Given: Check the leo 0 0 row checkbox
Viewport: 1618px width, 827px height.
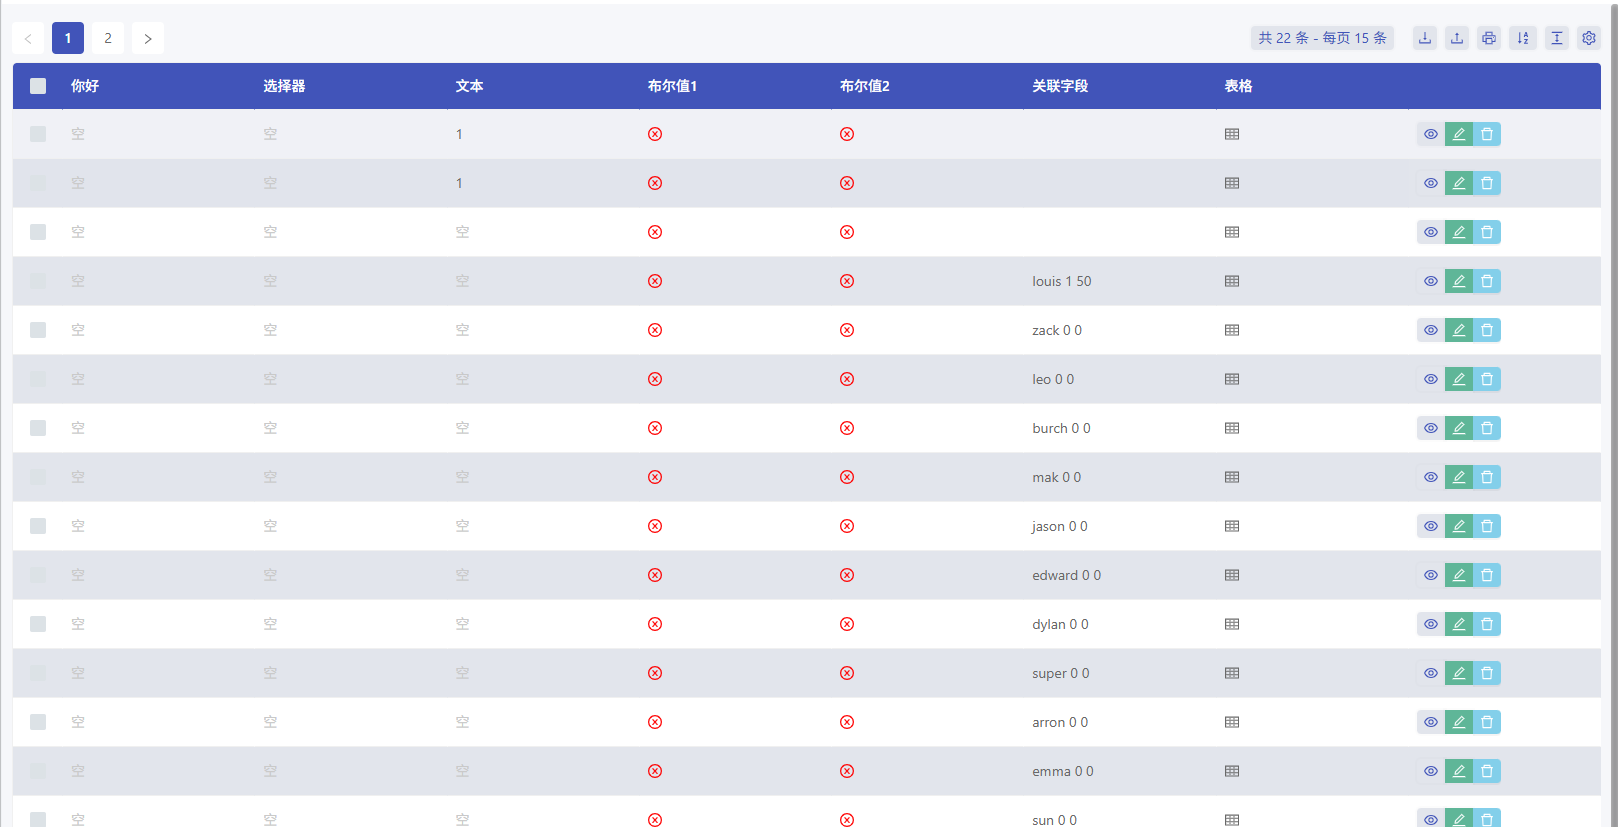Looking at the screenshot, I should [38, 379].
